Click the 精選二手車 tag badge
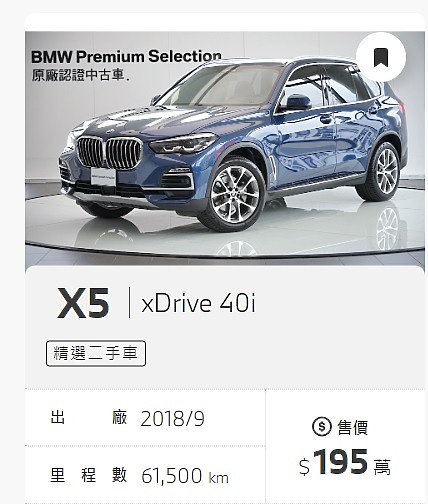 point(96,353)
